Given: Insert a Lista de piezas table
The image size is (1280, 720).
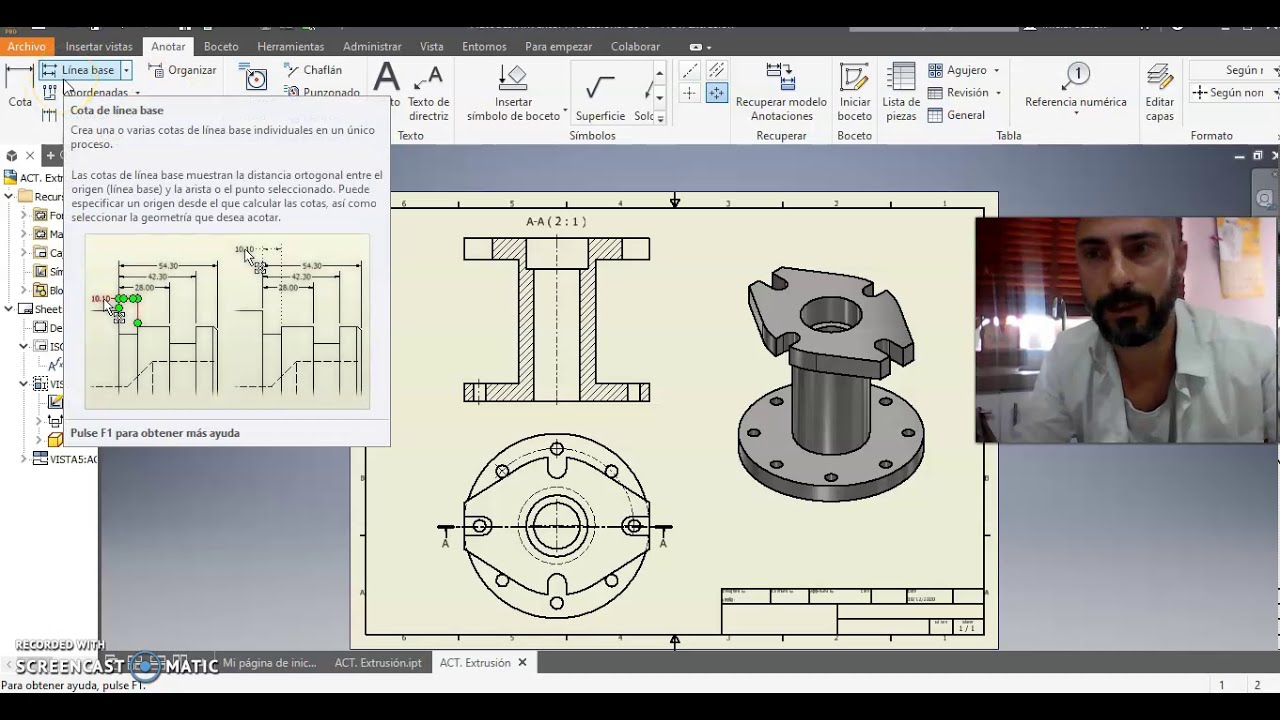Looking at the screenshot, I should (x=901, y=92).
